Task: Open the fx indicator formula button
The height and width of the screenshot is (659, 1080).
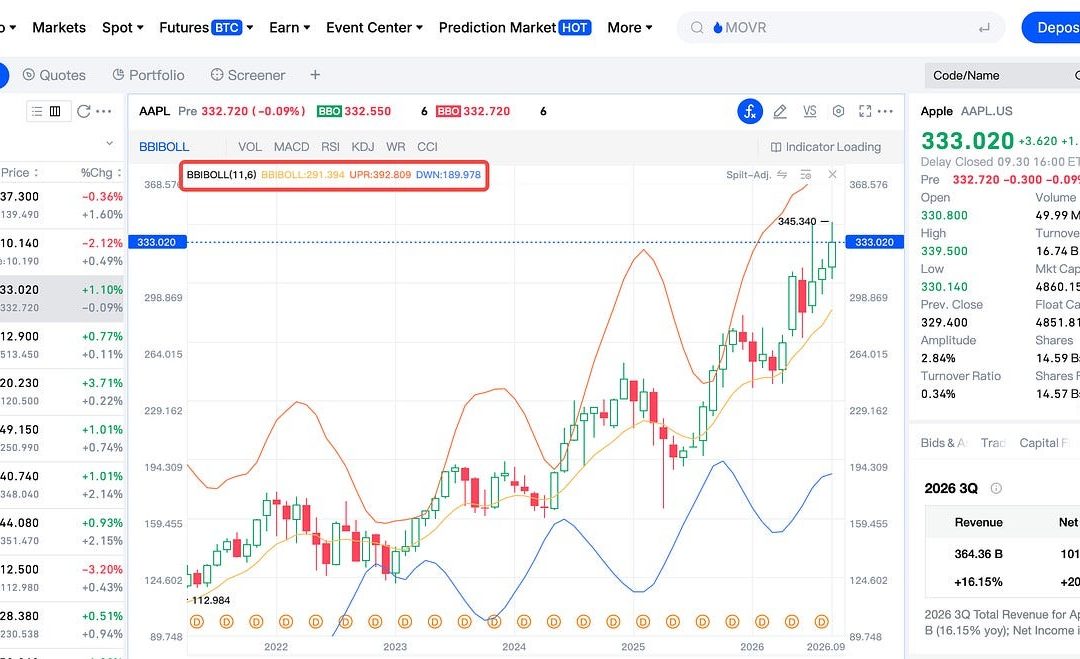Action: point(750,111)
